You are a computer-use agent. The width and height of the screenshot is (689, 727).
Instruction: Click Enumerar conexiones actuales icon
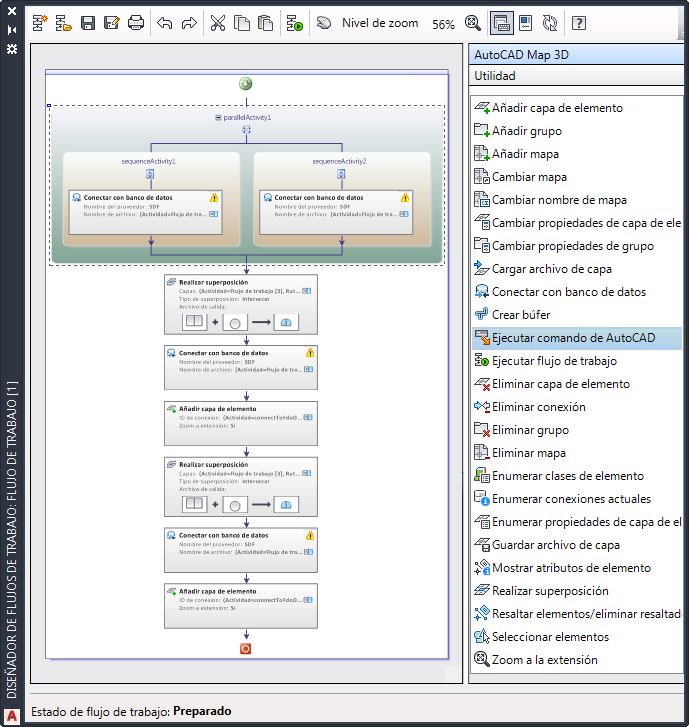tap(482, 498)
